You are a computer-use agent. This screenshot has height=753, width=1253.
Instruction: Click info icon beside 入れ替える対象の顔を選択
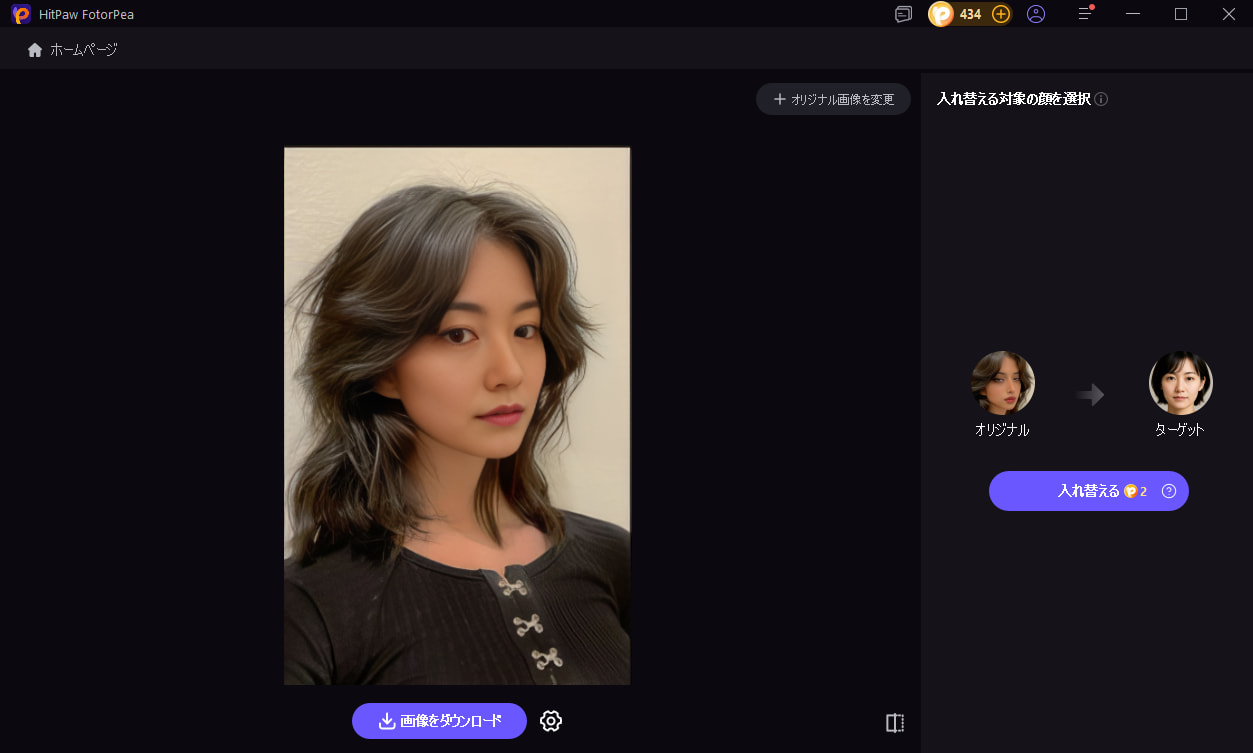pos(1101,99)
